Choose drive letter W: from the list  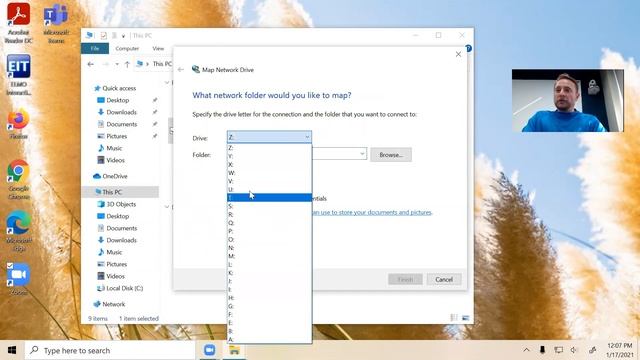269,173
